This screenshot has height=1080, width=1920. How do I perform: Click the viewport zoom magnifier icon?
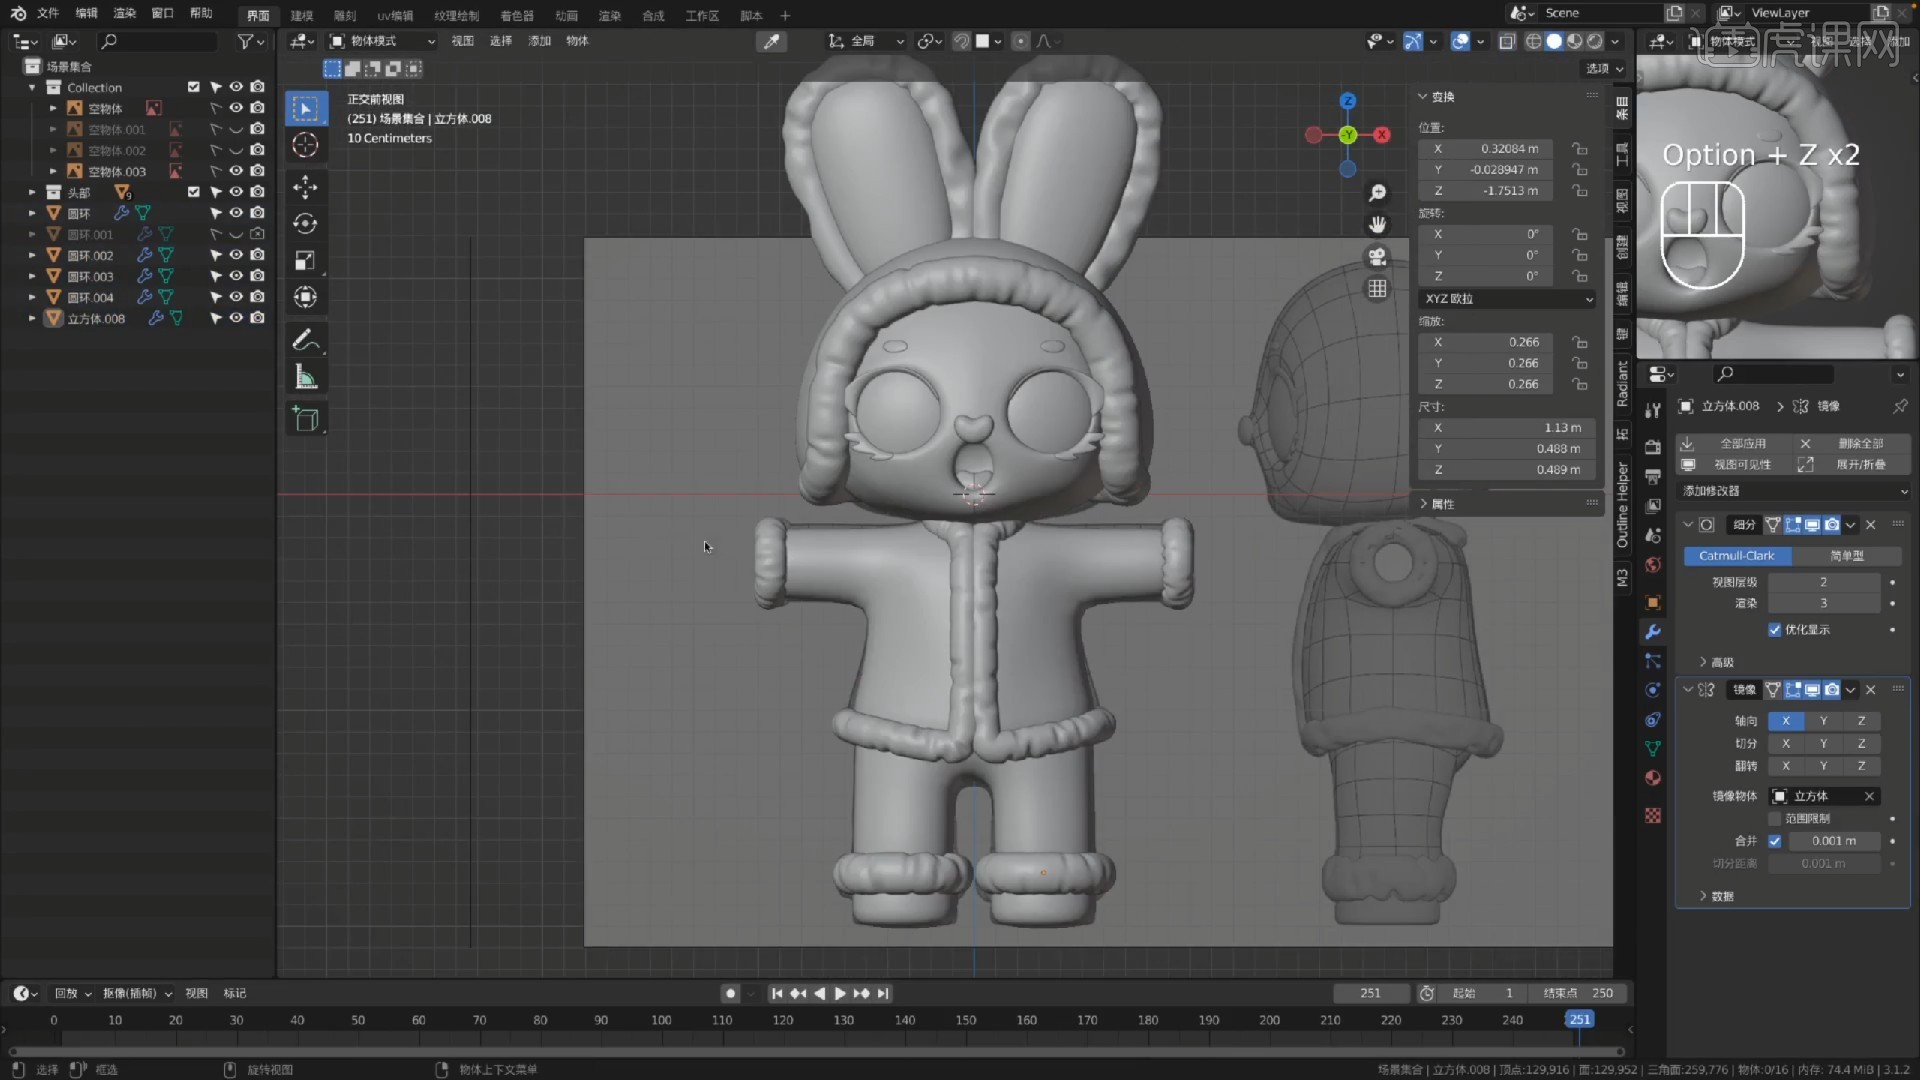(x=1377, y=193)
